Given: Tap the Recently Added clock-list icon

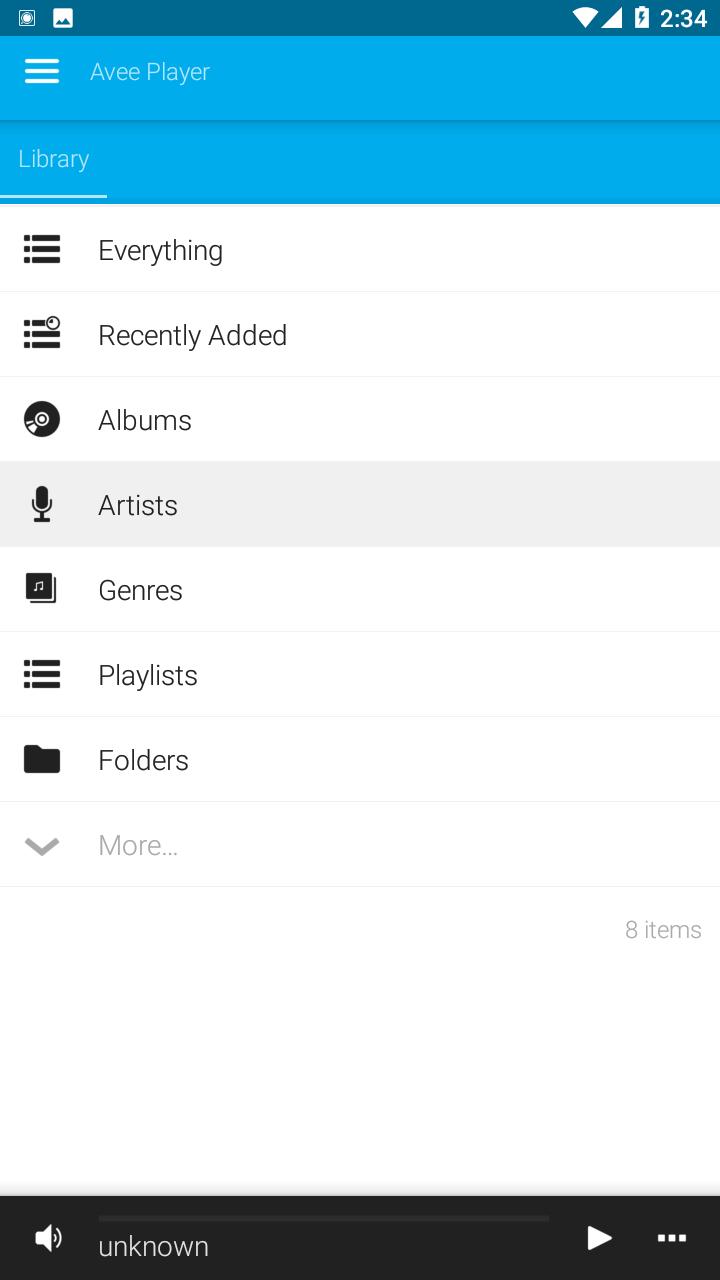Looking at the screenshot, I should (x=42, y=333).
